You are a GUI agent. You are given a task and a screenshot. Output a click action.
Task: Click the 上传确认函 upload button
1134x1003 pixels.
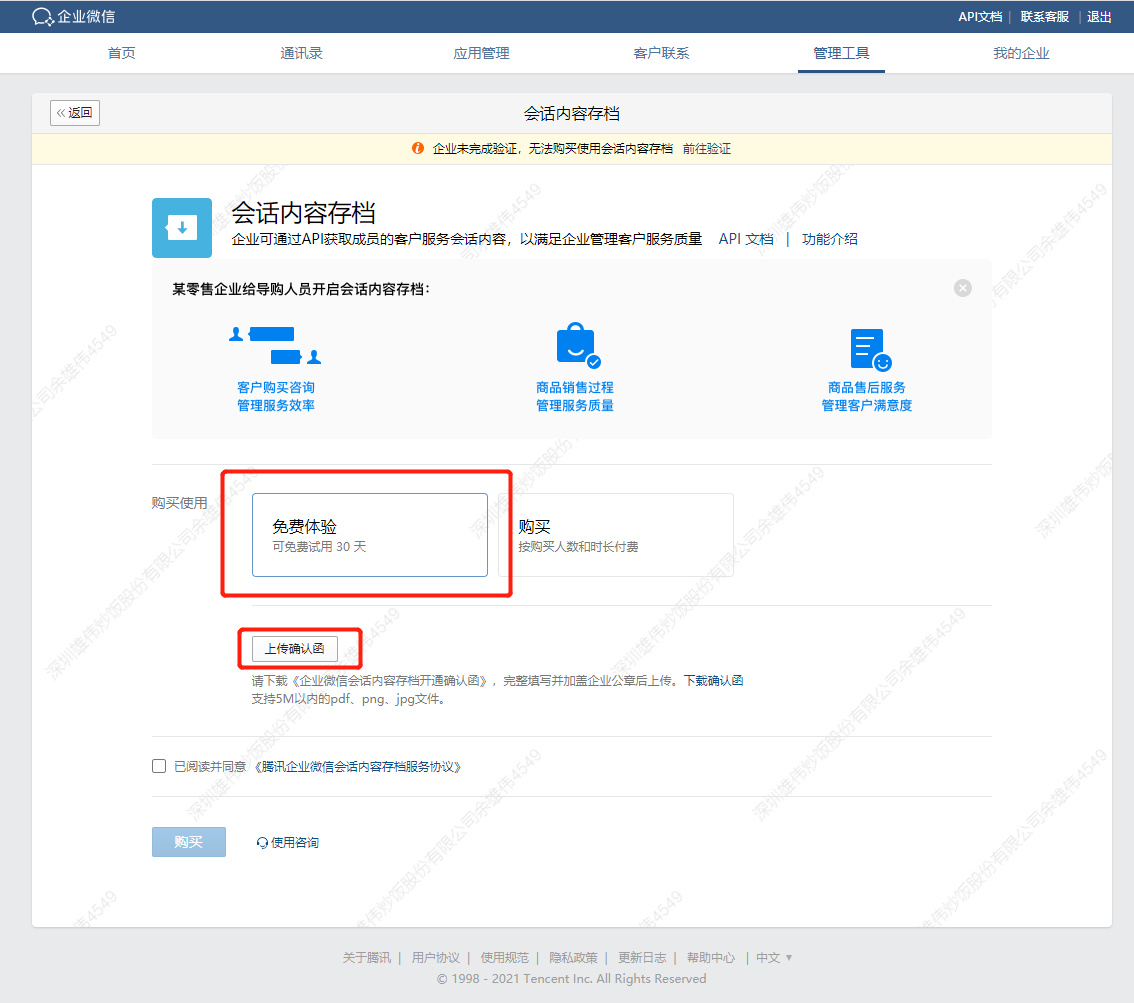[294, 649]
